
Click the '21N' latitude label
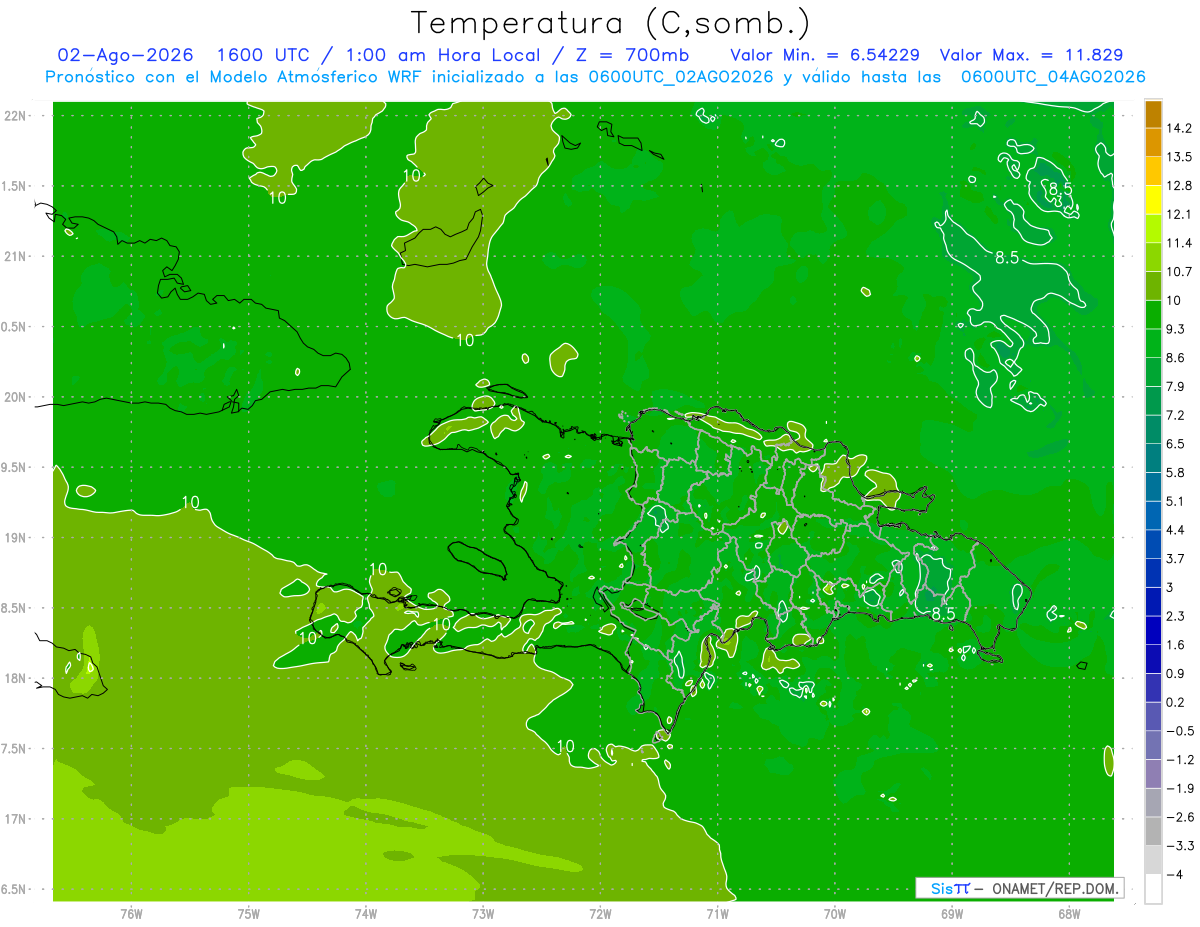coord(16,256)
